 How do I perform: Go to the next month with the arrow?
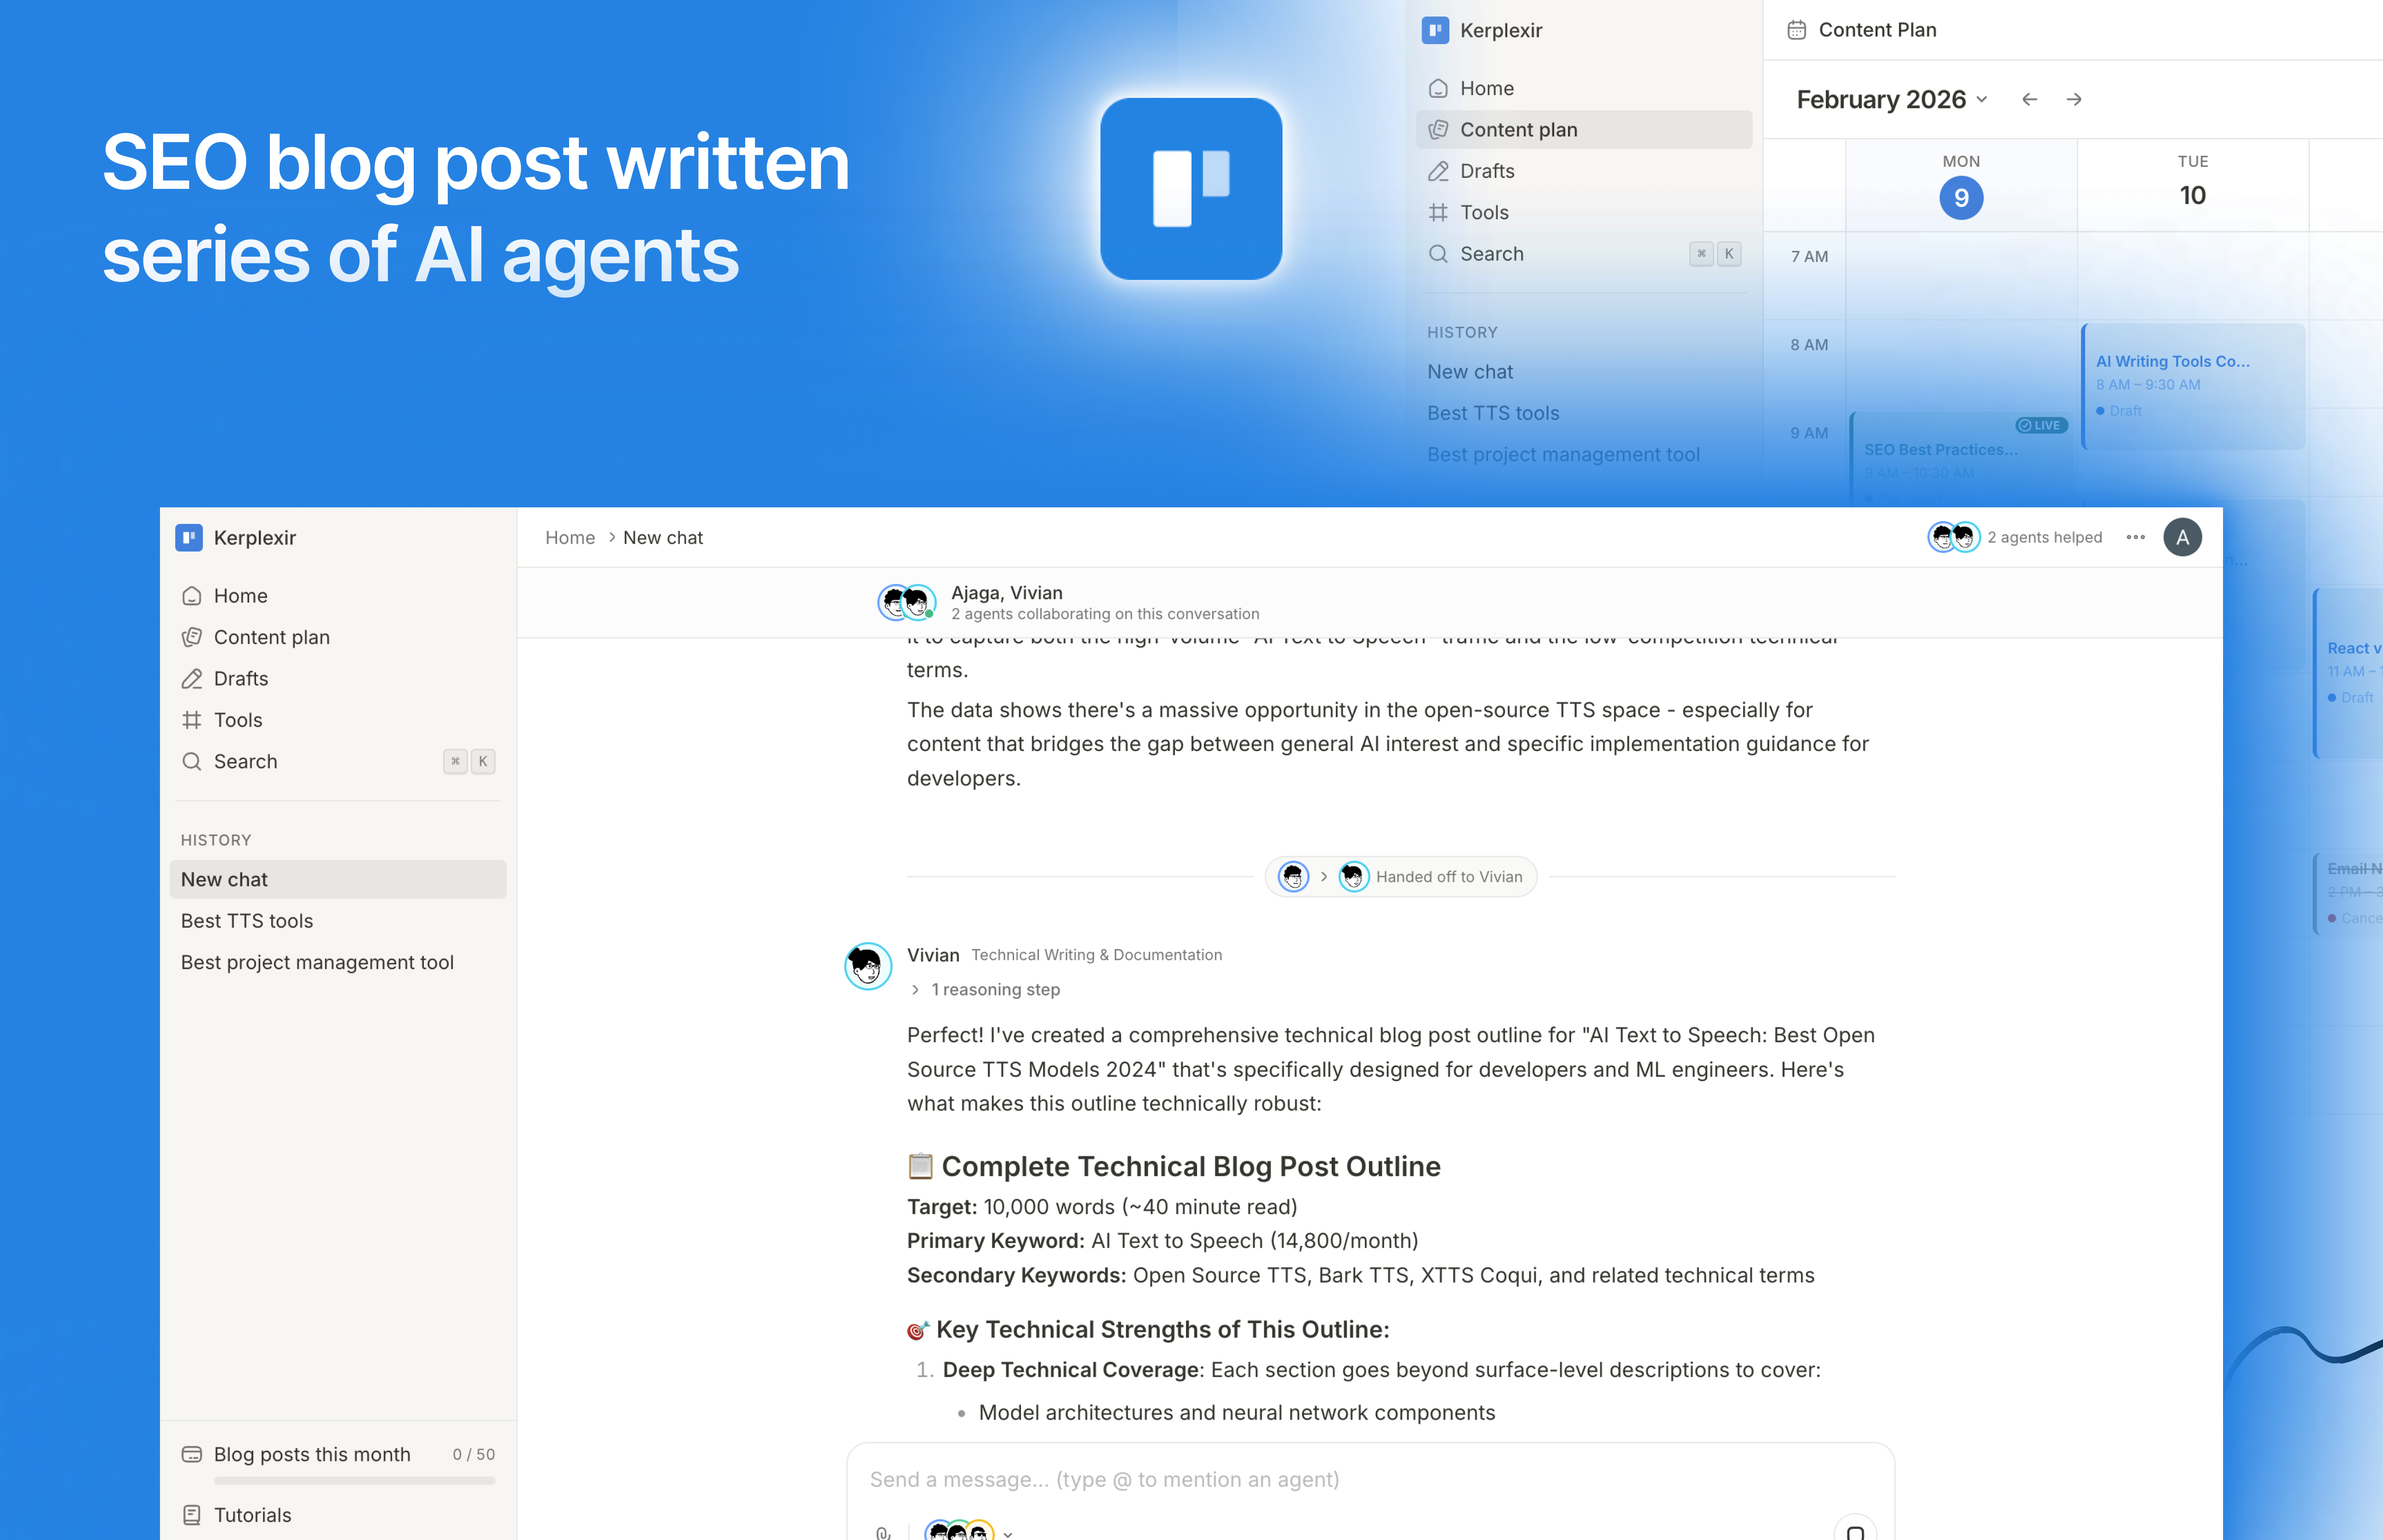pos(2074,99)
